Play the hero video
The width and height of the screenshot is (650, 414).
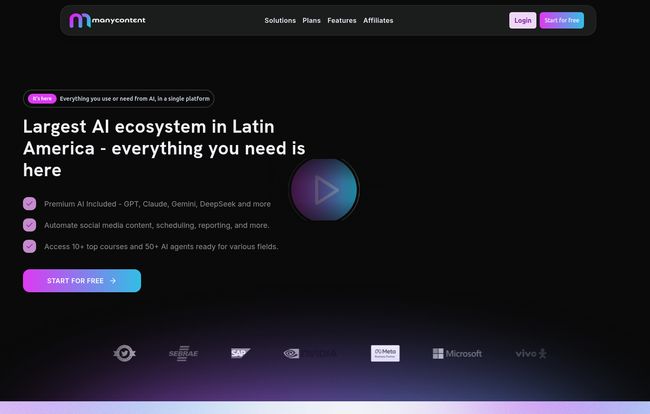tap(324, 189)
